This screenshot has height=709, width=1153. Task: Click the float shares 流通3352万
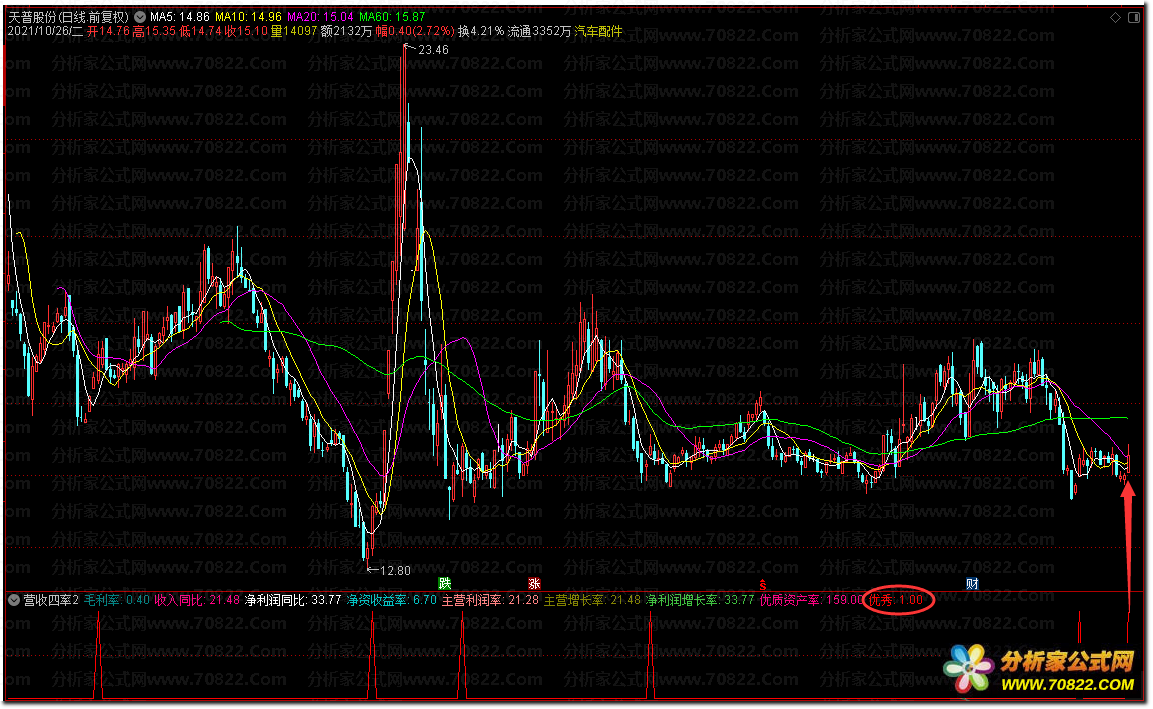tap(539, 32)
